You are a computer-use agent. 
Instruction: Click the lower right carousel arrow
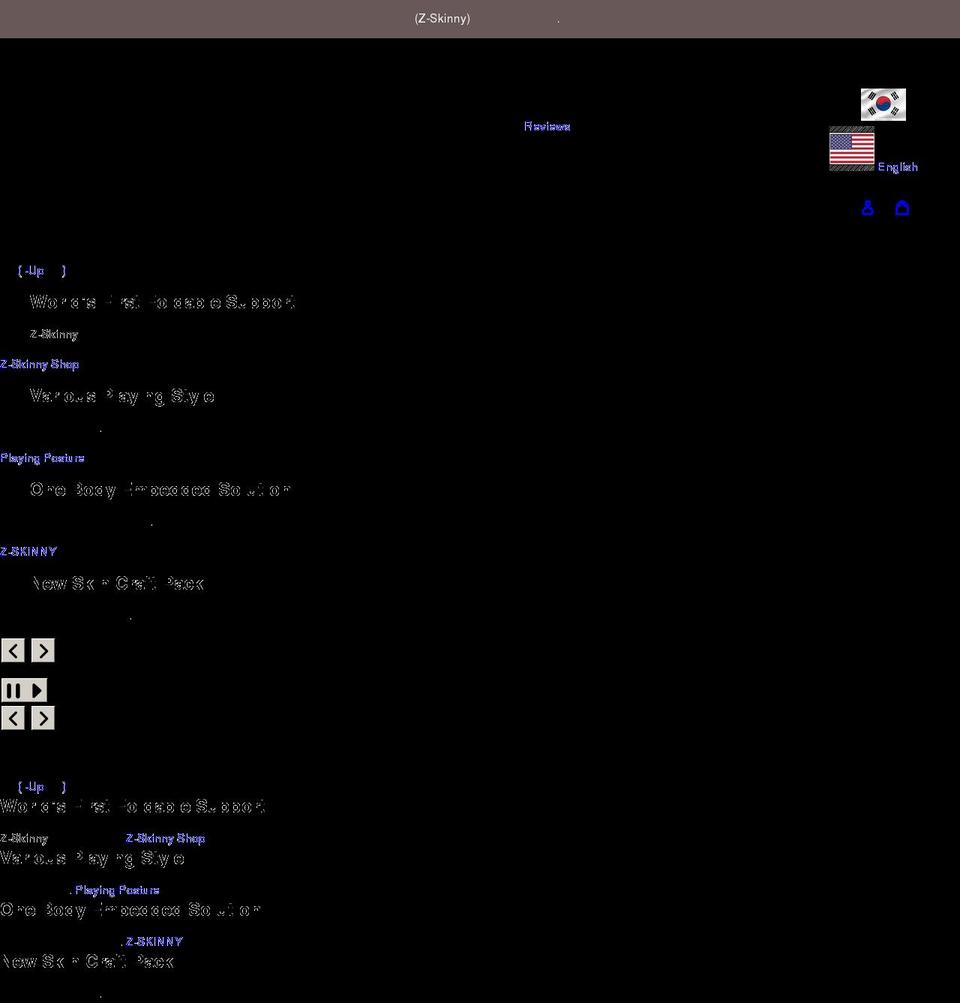click(x=42, y=718)
